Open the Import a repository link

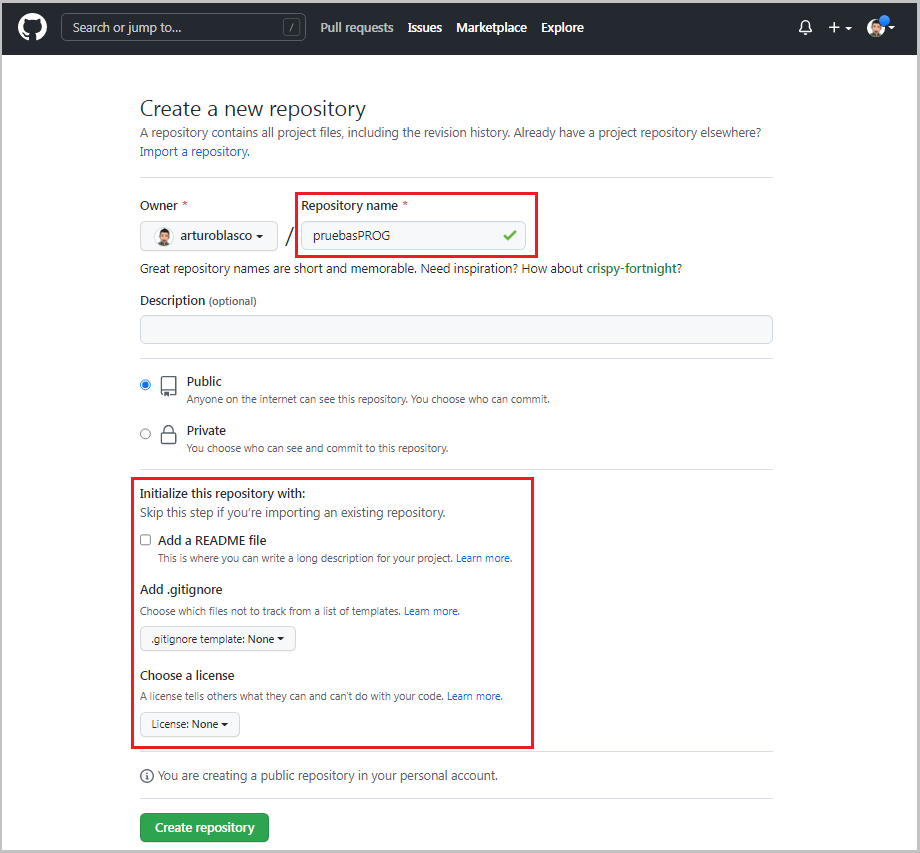193,151
